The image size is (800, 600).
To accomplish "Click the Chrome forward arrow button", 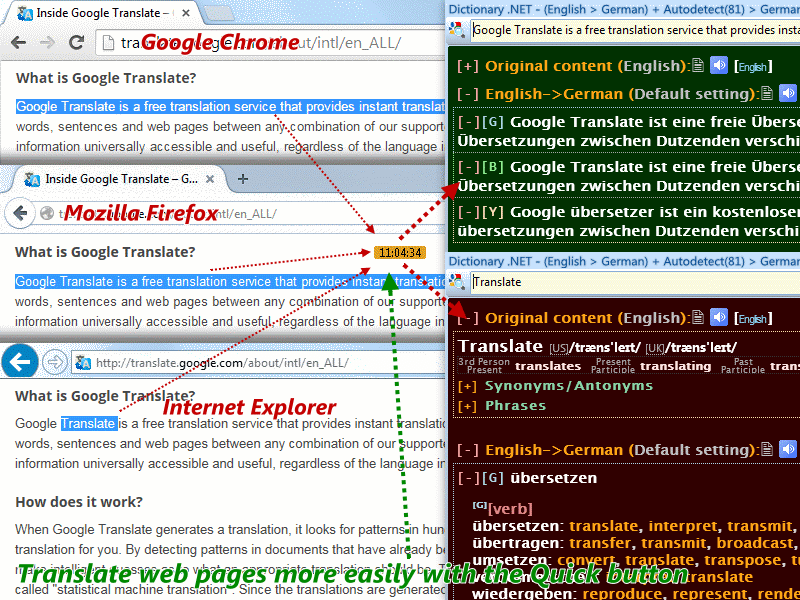I will tap(47, 42).
